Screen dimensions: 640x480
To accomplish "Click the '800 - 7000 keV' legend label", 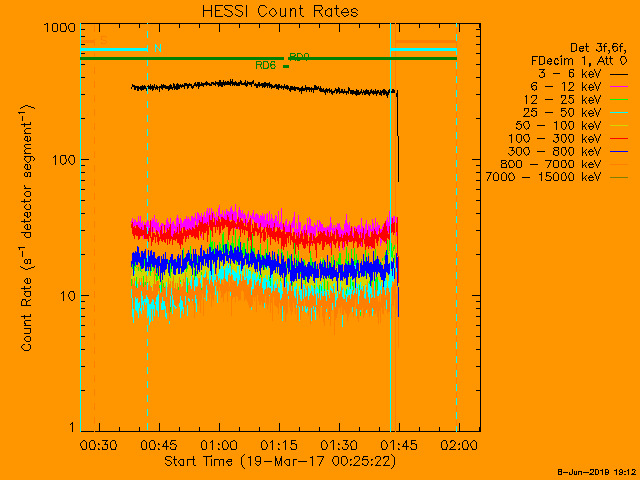I will [x=551, y=164].
